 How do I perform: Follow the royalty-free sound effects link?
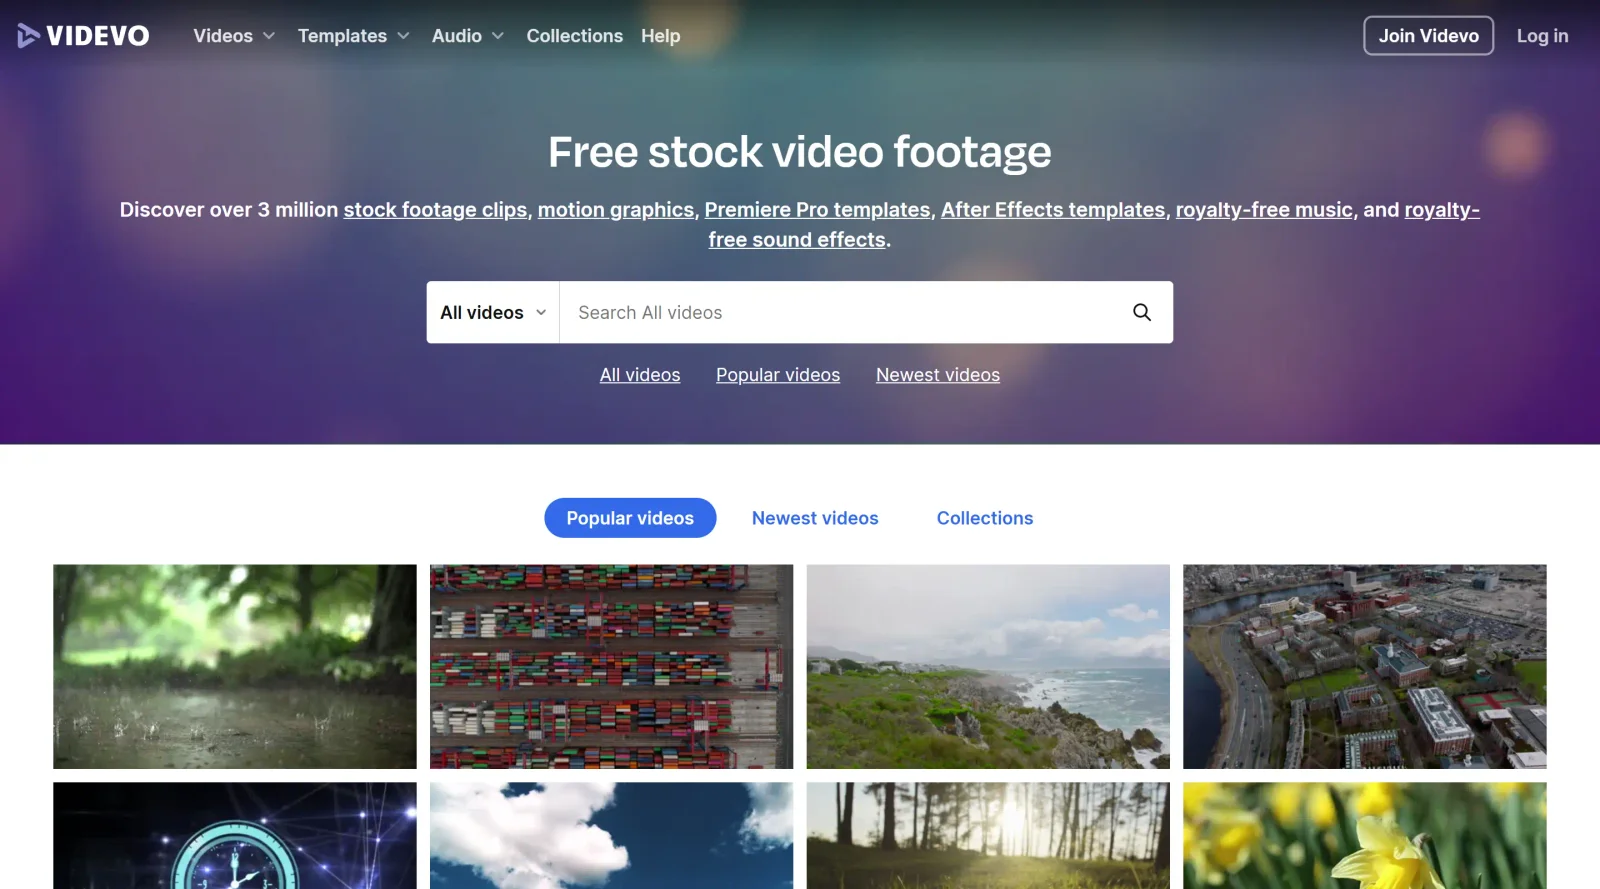click(797, 240)
